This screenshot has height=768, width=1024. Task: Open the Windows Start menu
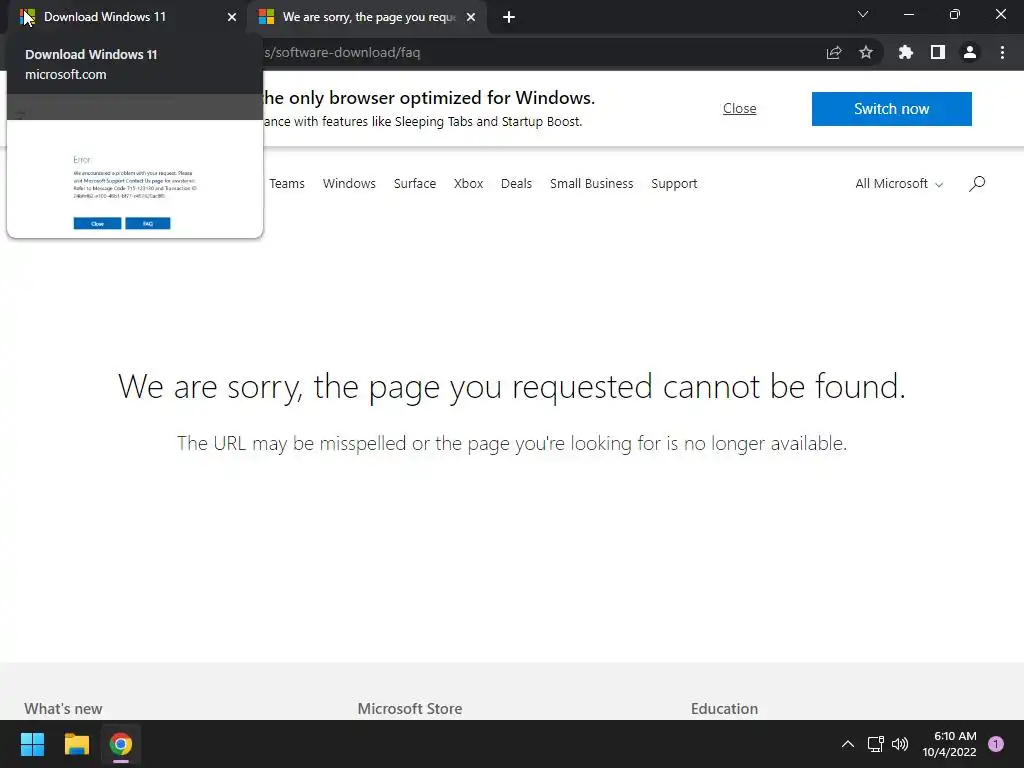(x=32, y=744)
